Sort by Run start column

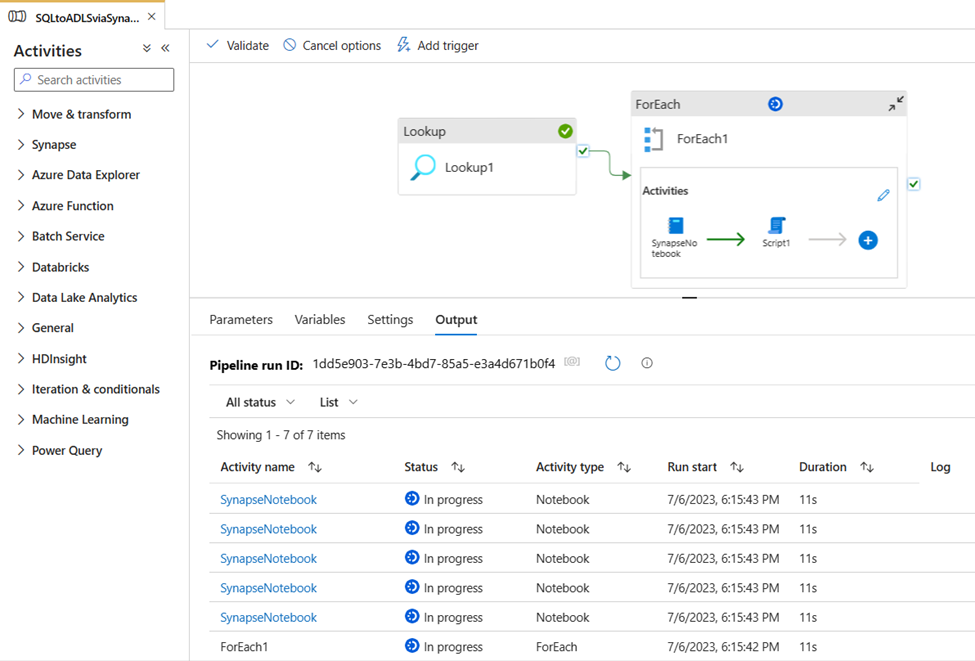click(737, 467)
